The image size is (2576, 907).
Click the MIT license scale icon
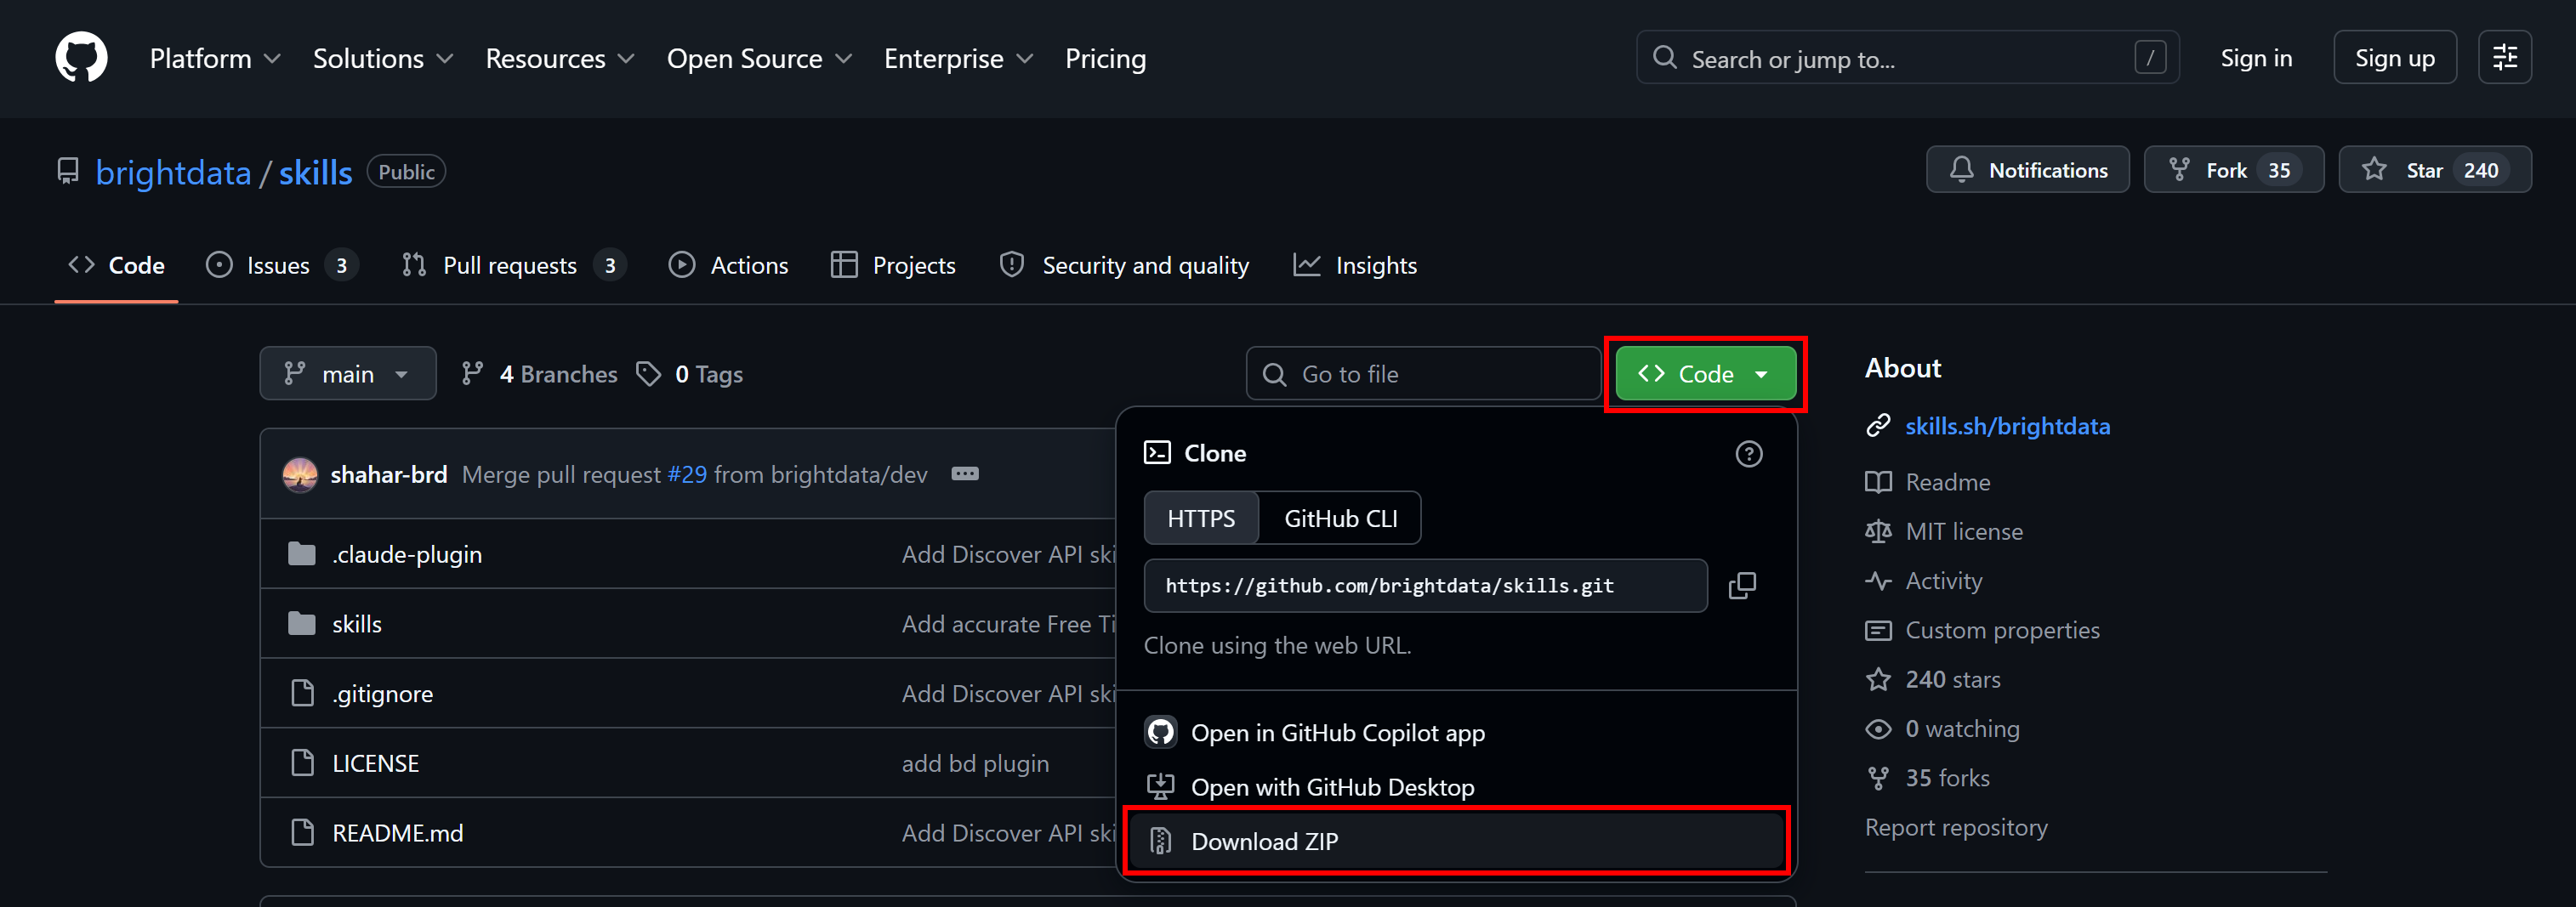click(1878, 531)
